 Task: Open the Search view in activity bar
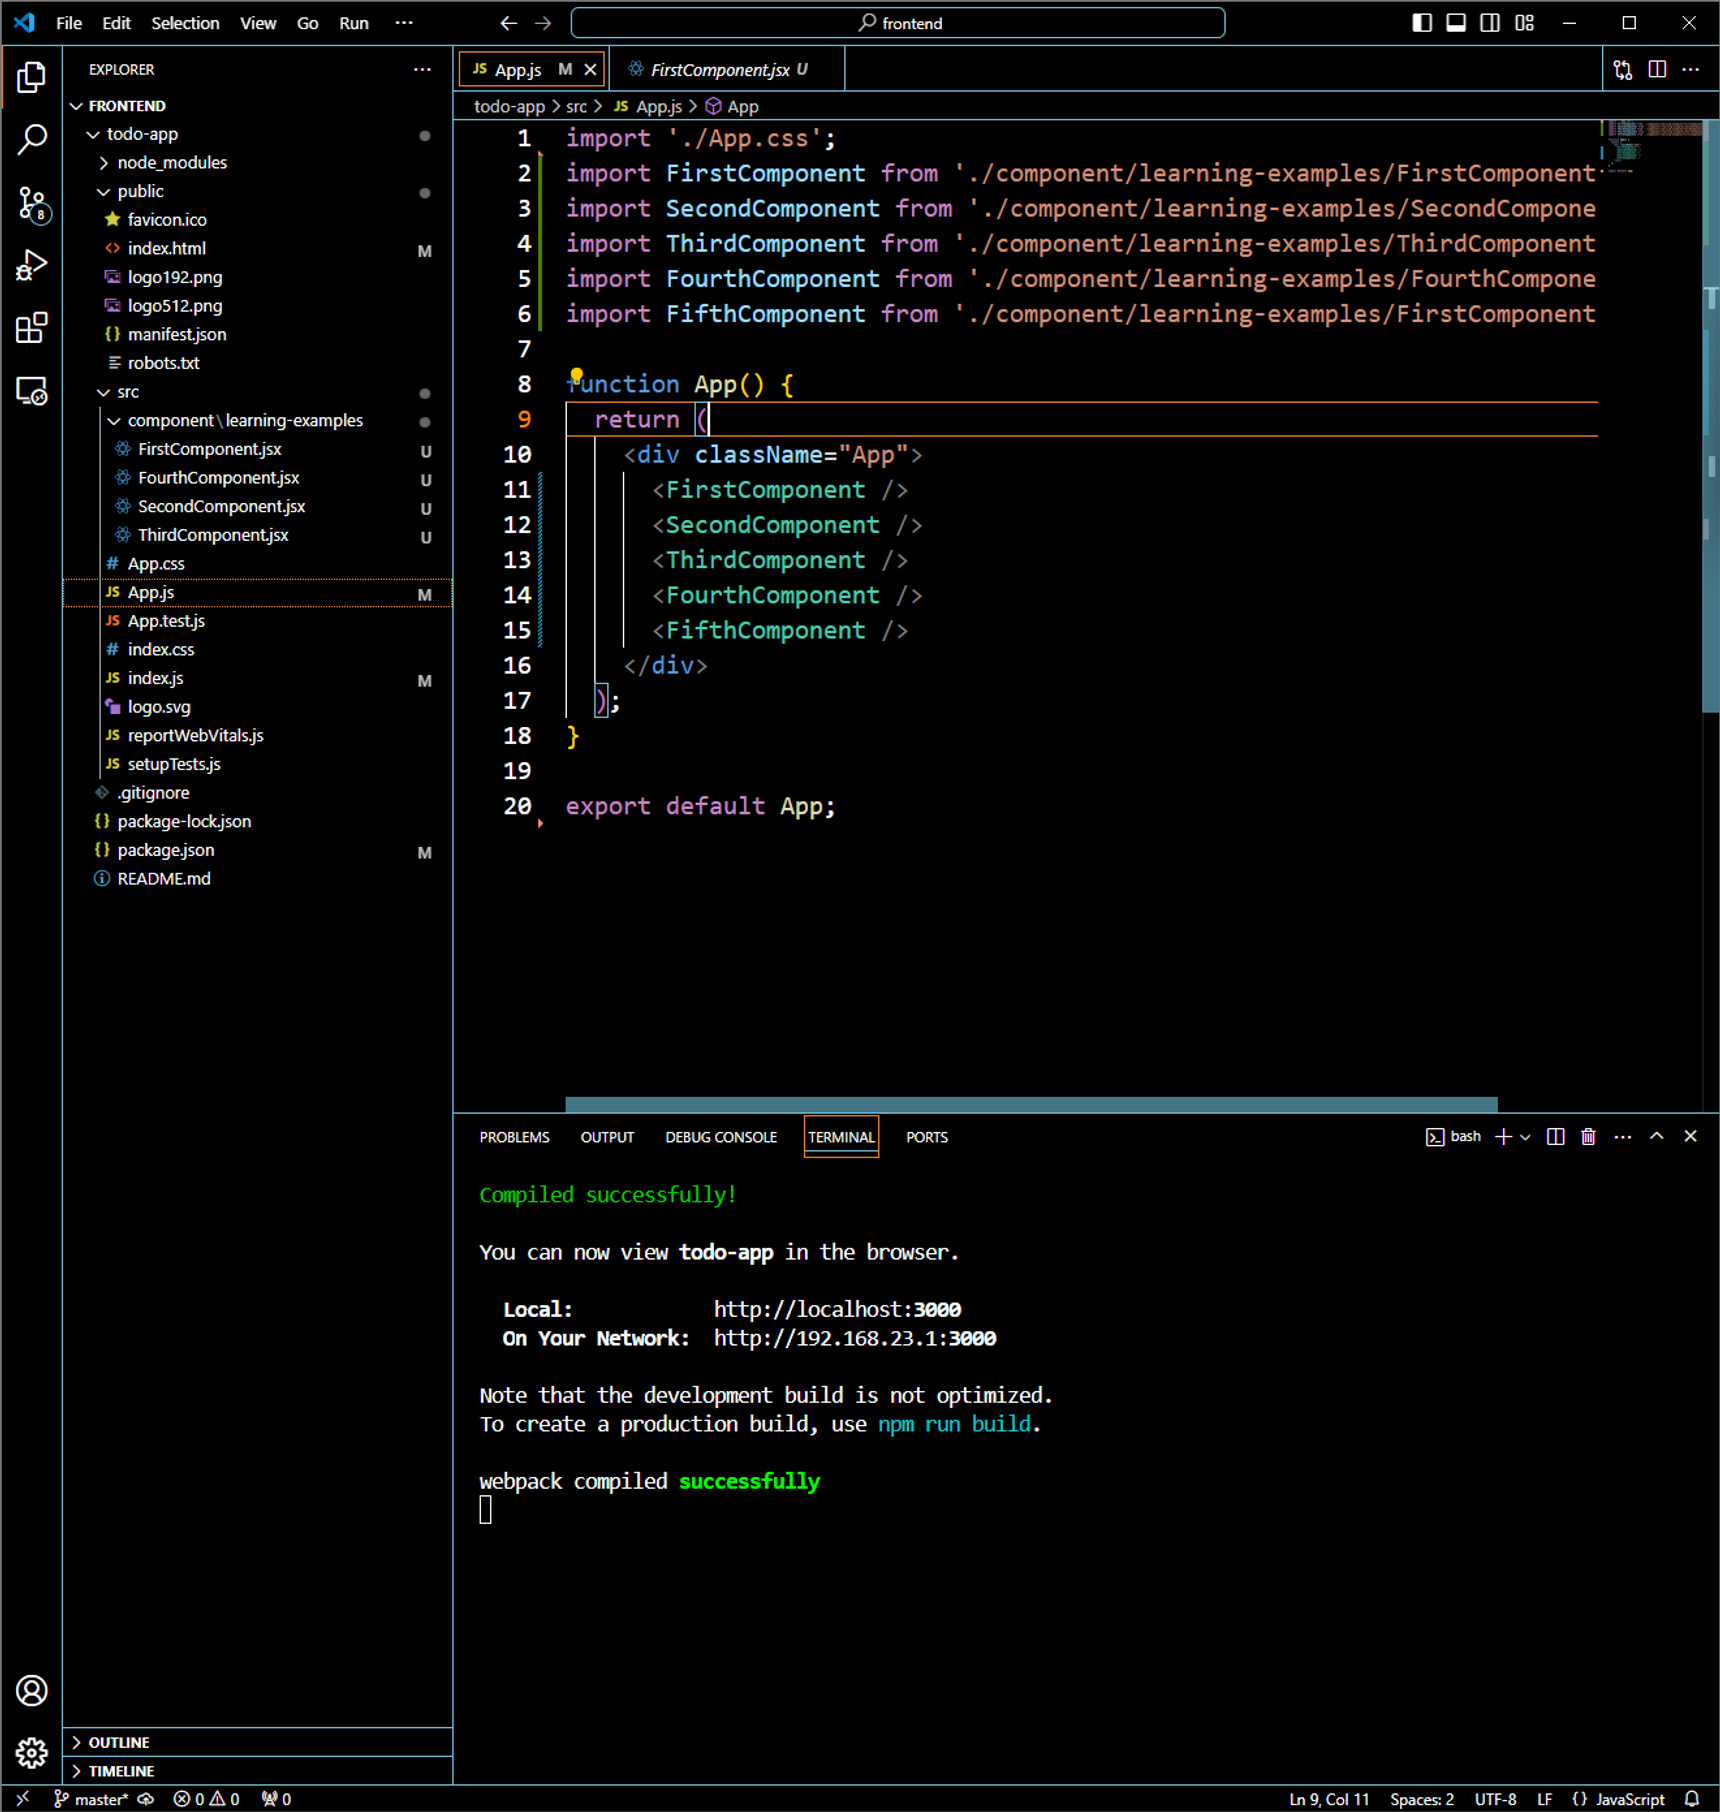coord(32,140)
